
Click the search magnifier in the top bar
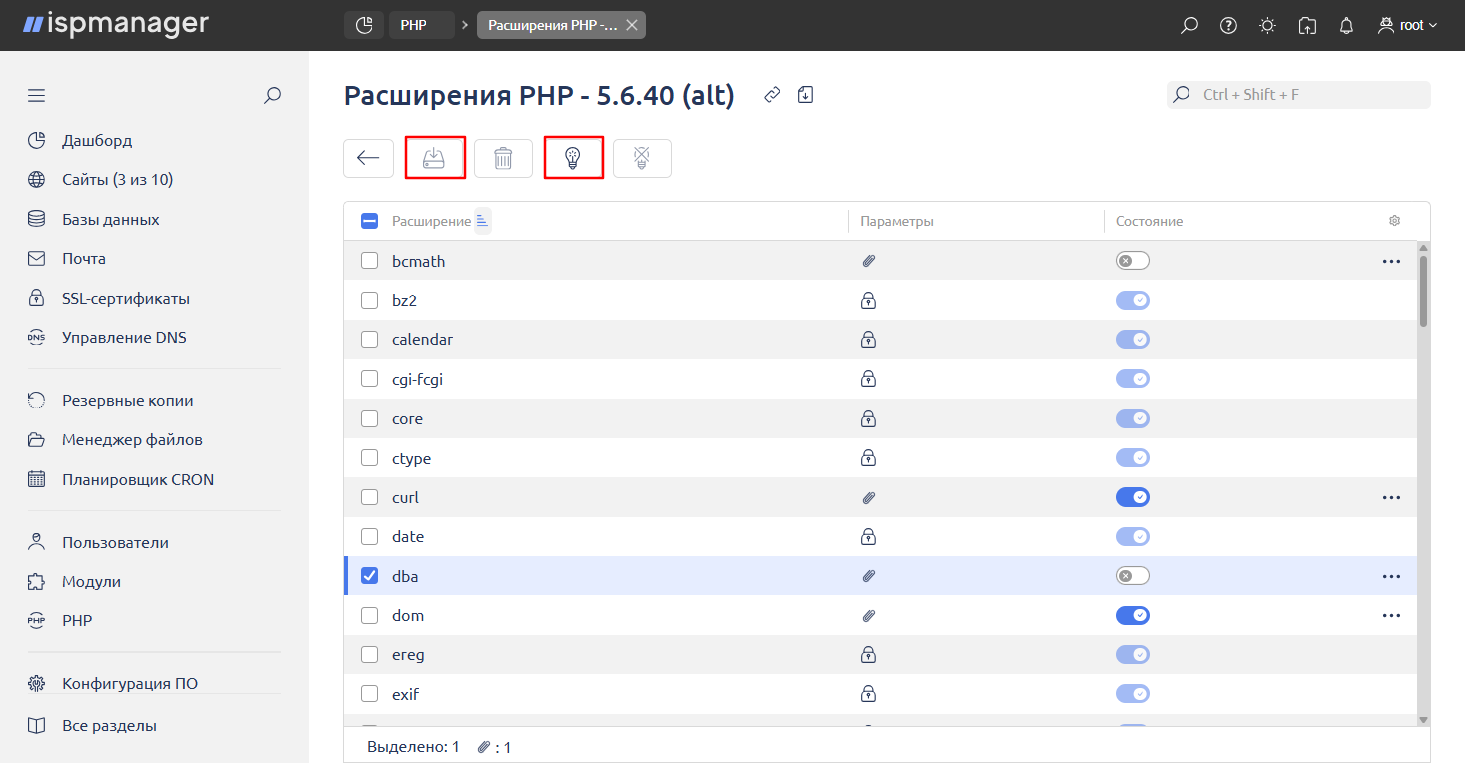pos(1189,25)
